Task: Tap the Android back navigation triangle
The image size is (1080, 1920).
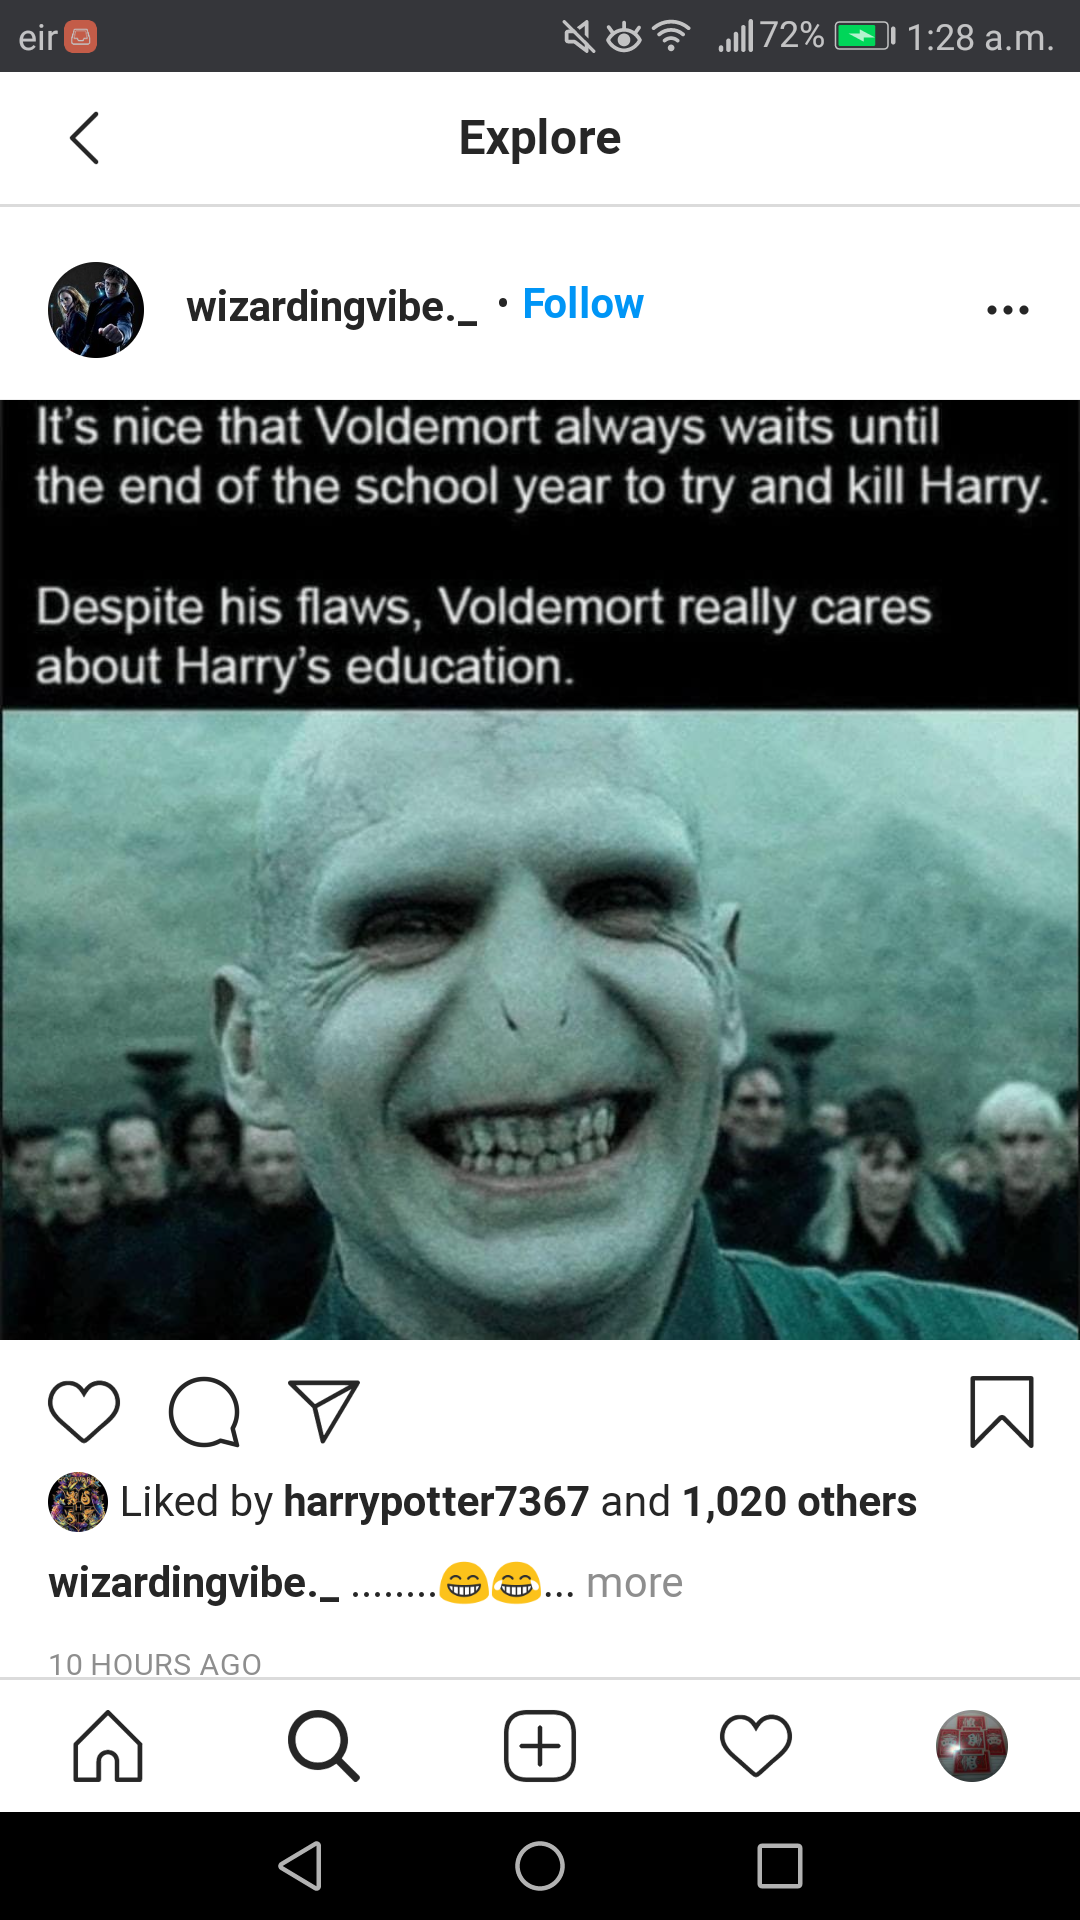Action: click(x=300, y=1866)
